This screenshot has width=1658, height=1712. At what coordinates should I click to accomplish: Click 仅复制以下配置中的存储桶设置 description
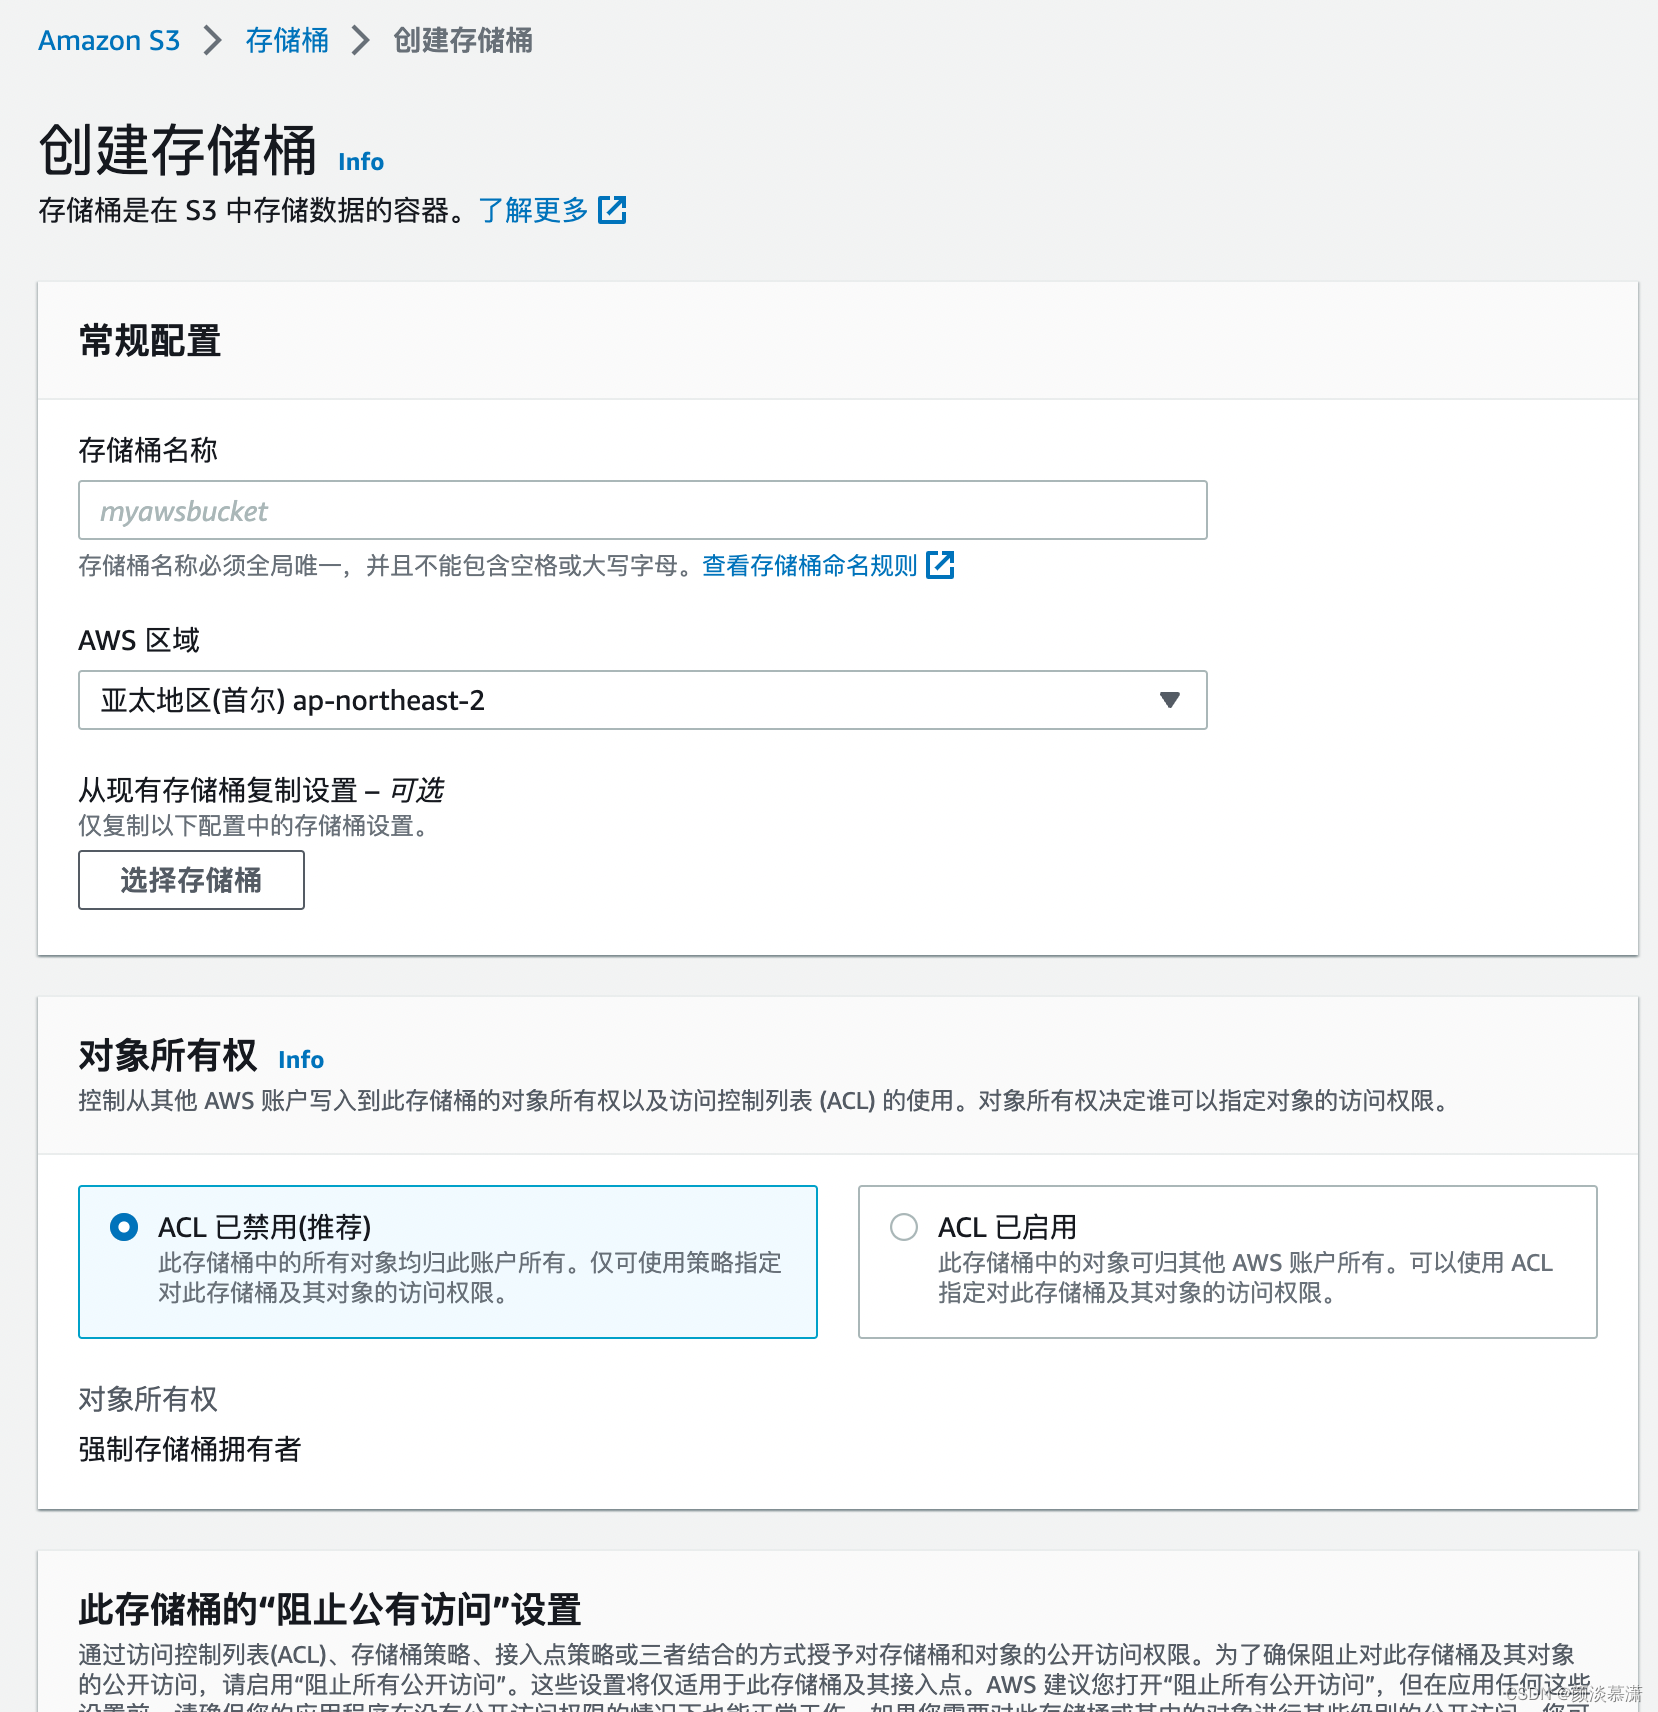254,826
